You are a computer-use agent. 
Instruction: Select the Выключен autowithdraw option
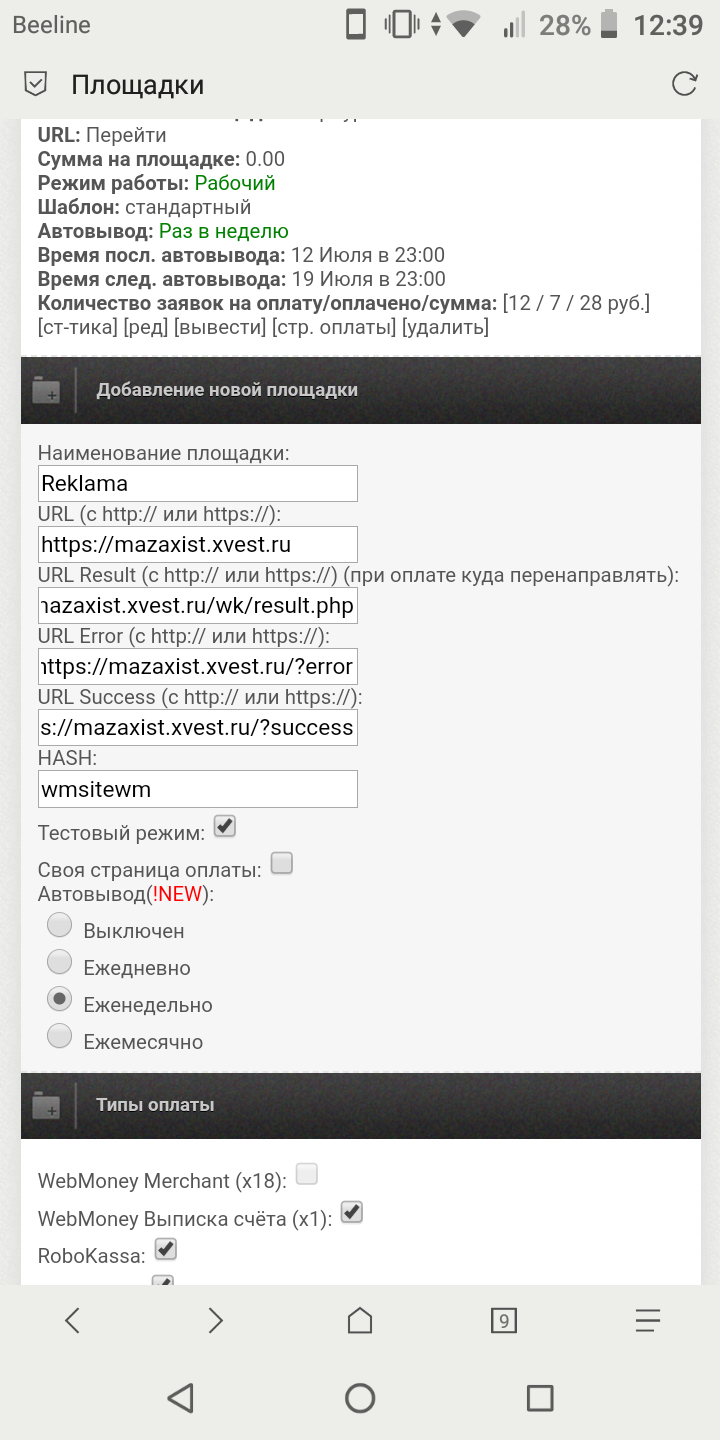[x=60, y=925]
